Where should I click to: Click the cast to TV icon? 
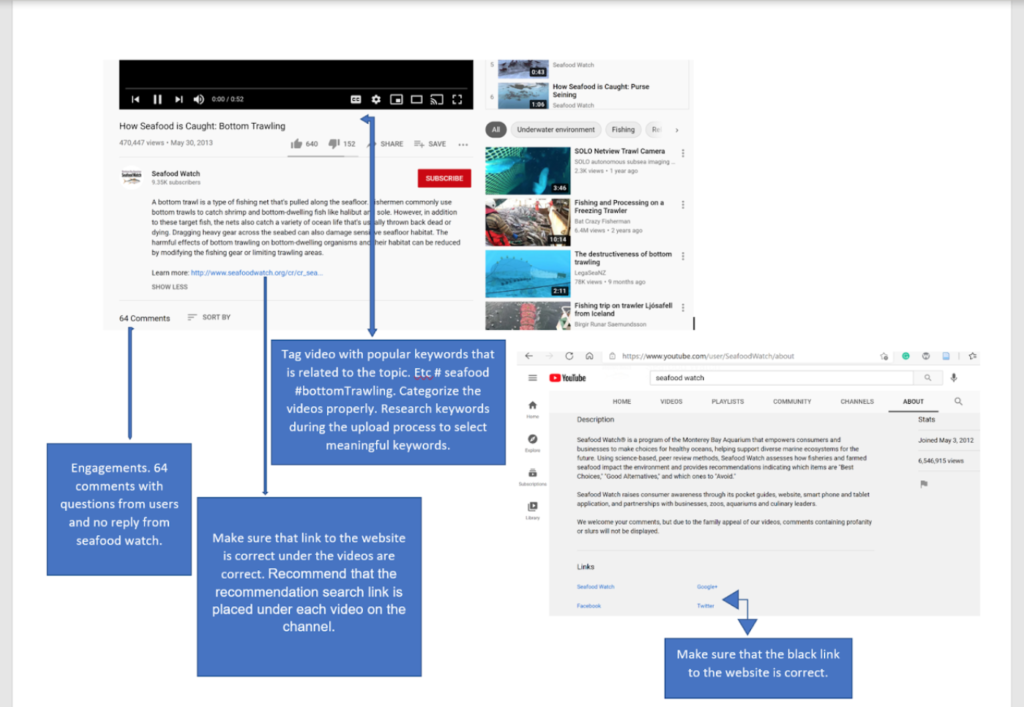[x=437, y=99]
